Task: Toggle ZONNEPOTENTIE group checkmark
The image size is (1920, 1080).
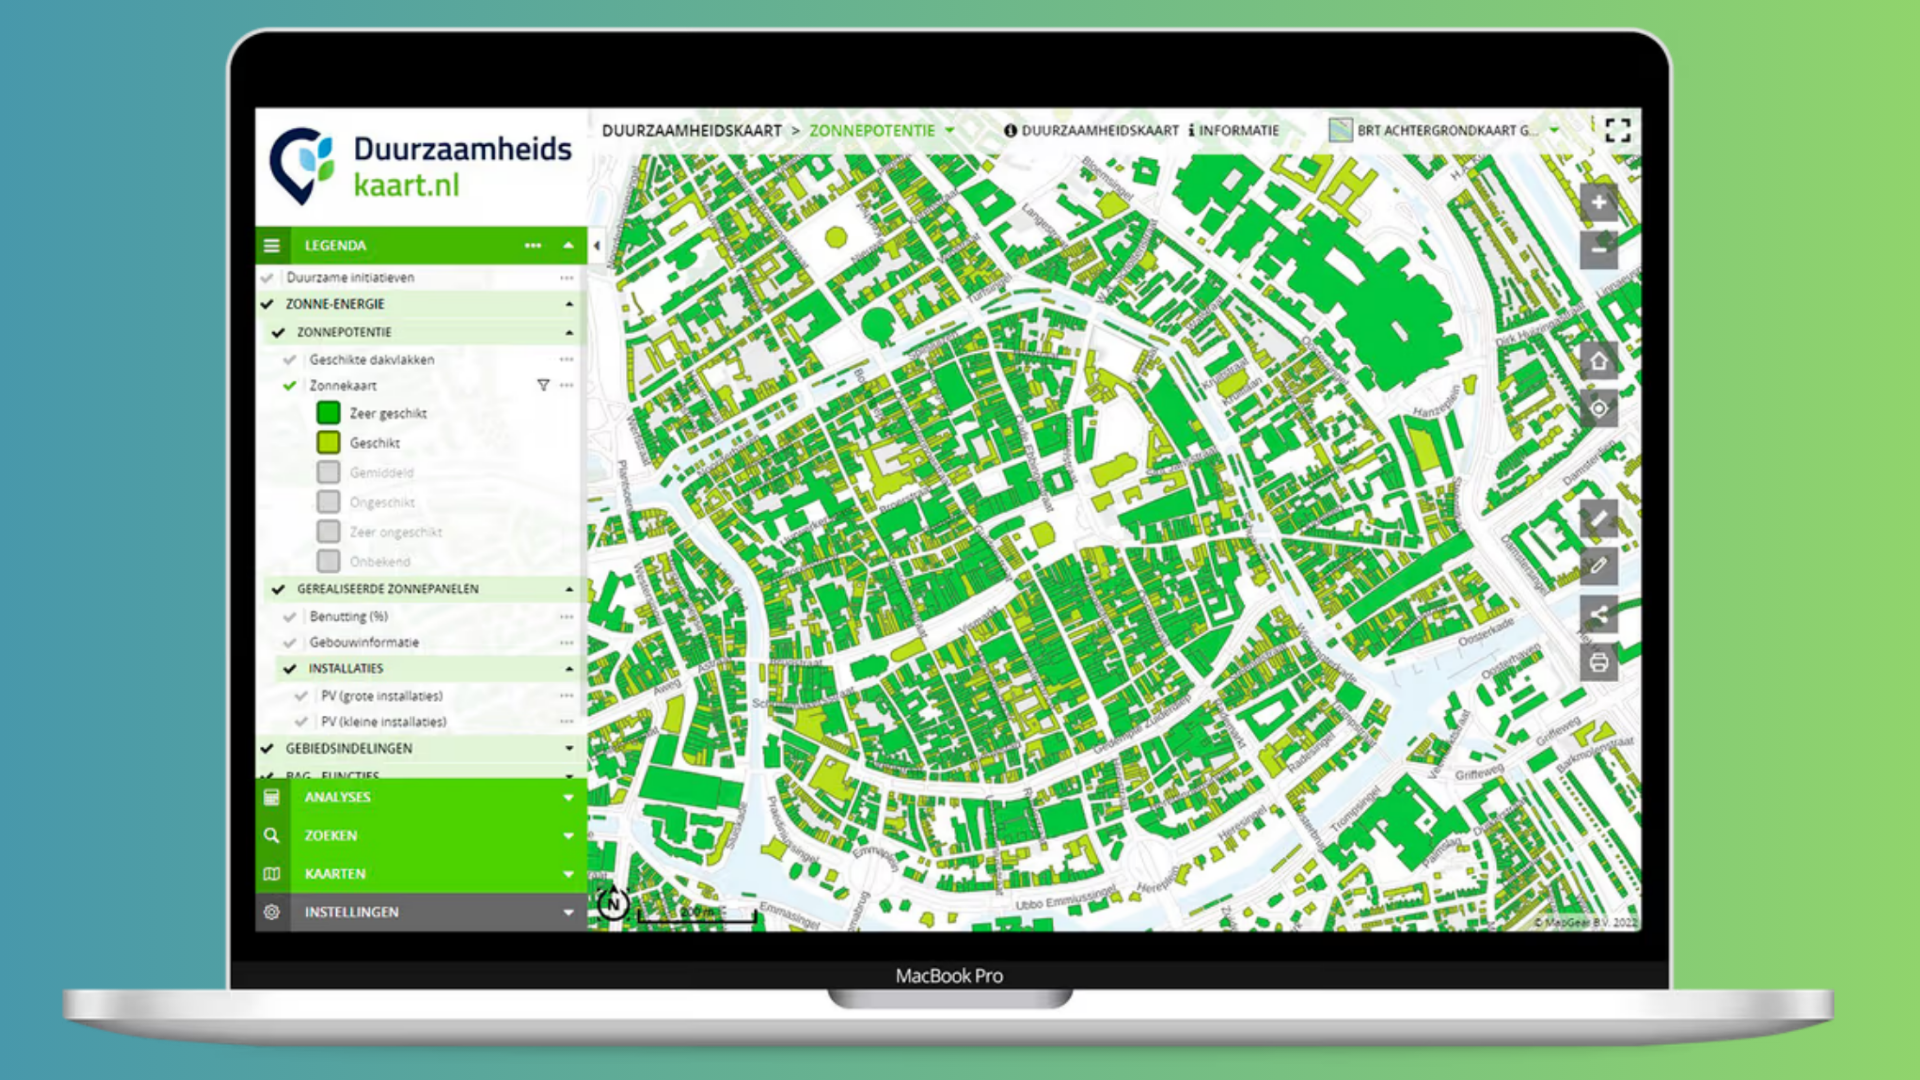Action: point(278,332)
